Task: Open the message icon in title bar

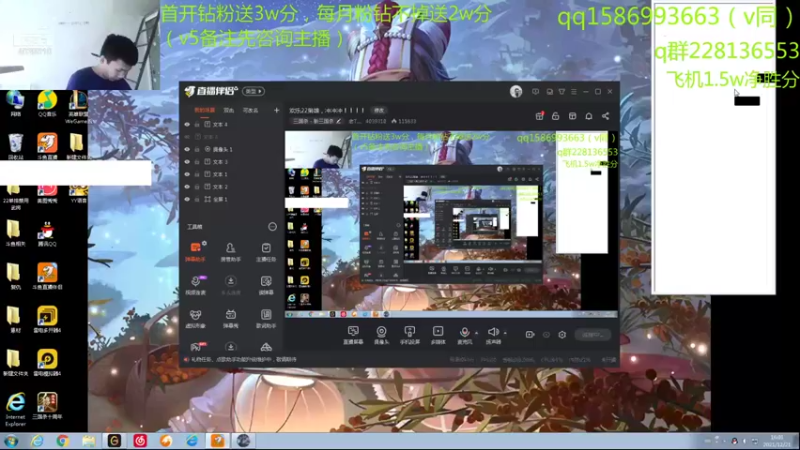Action: [535, 92]
